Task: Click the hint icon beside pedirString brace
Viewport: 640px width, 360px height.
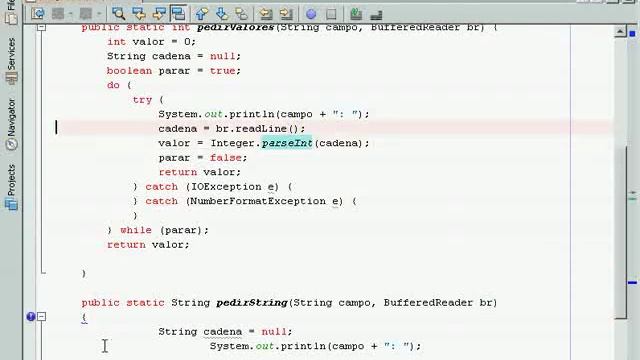Action: click(x=31, y=316)
